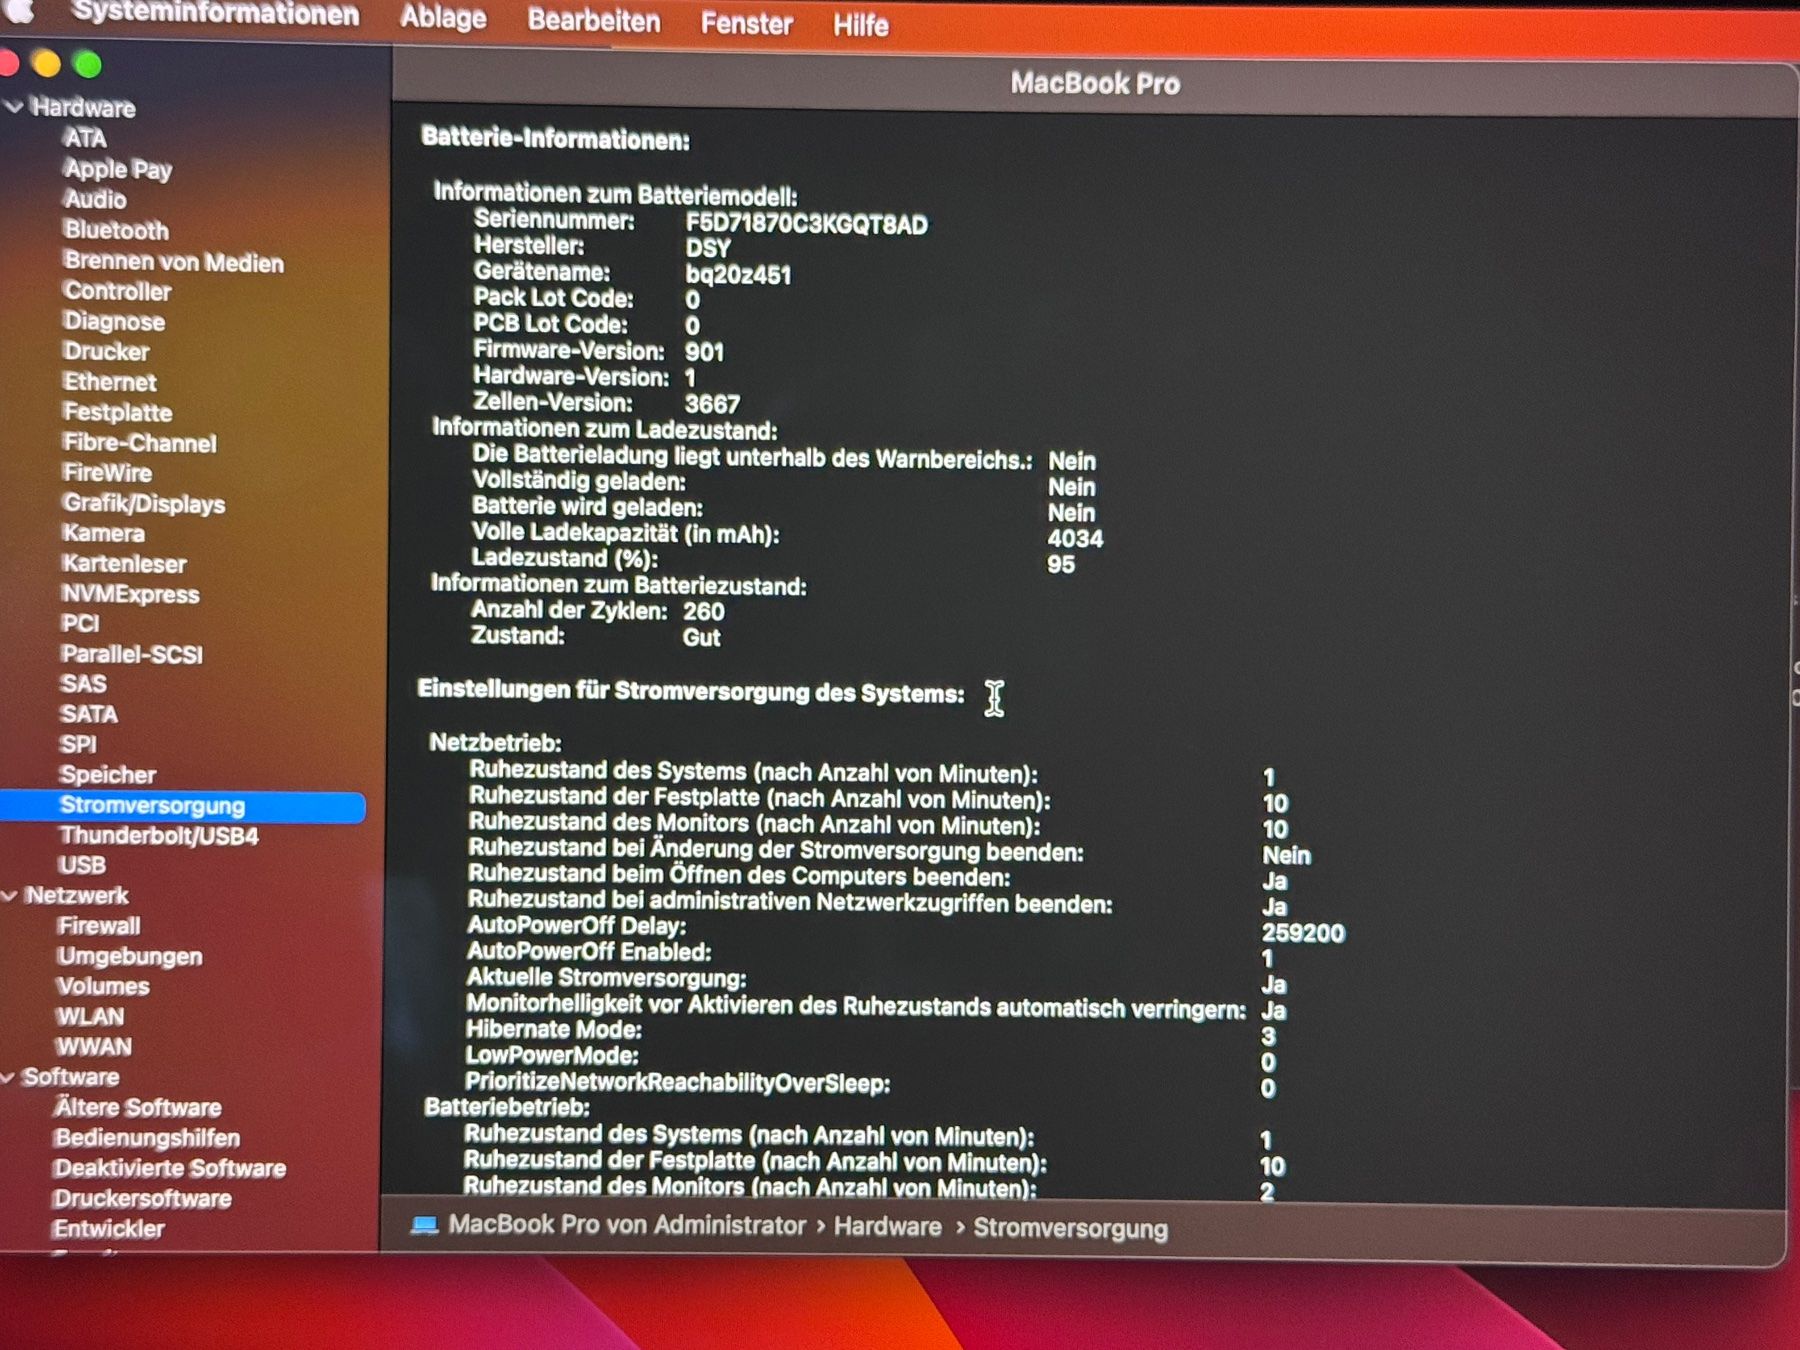This screenshot has height=1350, width=1800.
Task: Select FireWire in the sidebar
Action: 107,473
